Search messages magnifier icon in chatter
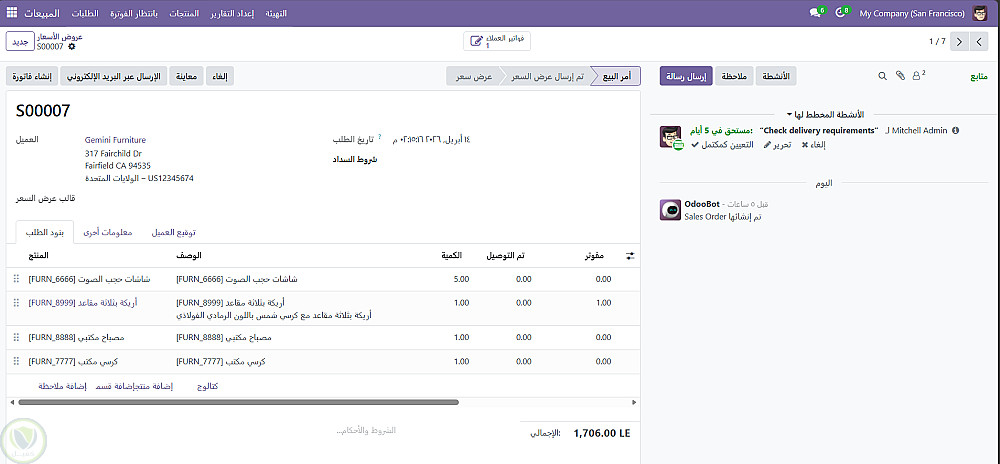 [883, 76]
